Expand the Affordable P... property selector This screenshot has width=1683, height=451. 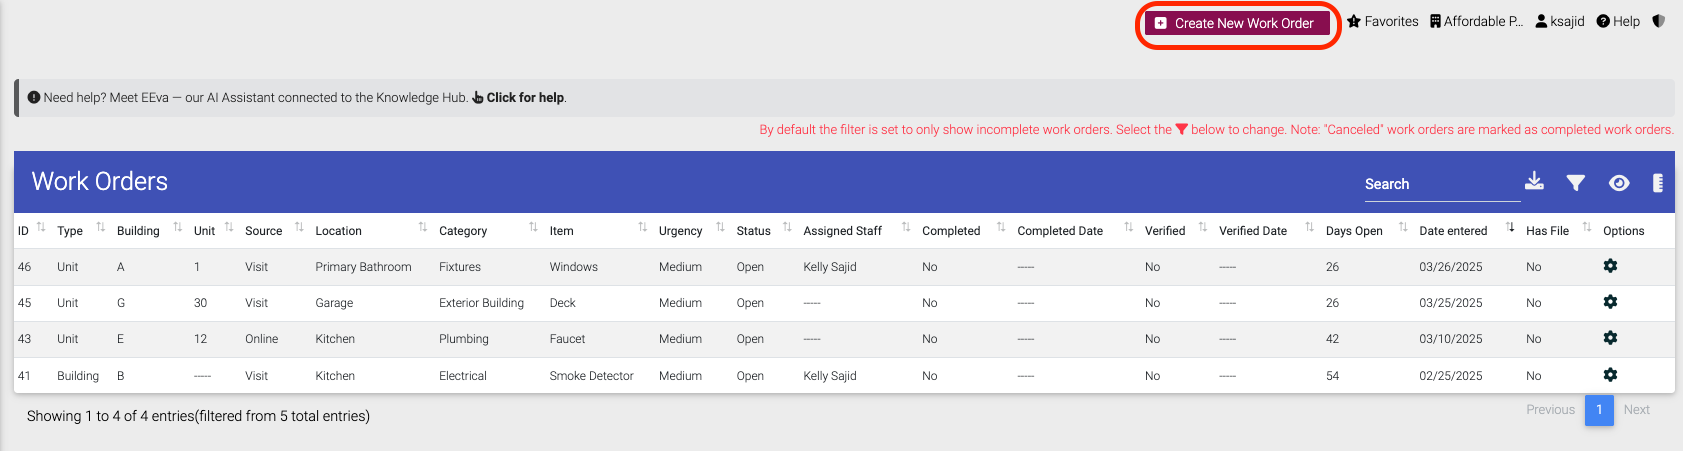pyautogui.click(x=1476, y=21)
